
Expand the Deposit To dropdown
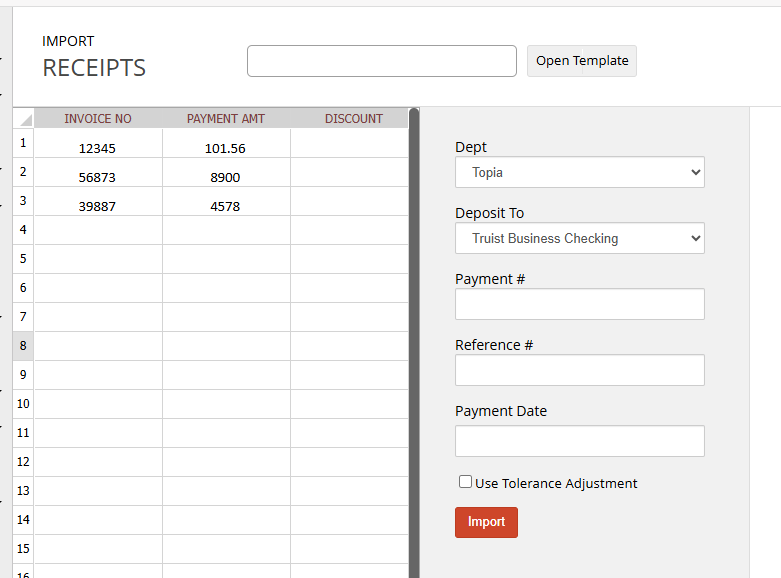coord(580,238)
